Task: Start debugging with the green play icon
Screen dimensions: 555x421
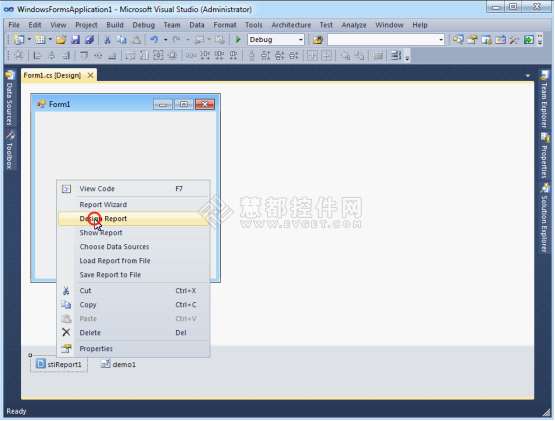Action: click(238, 40)
